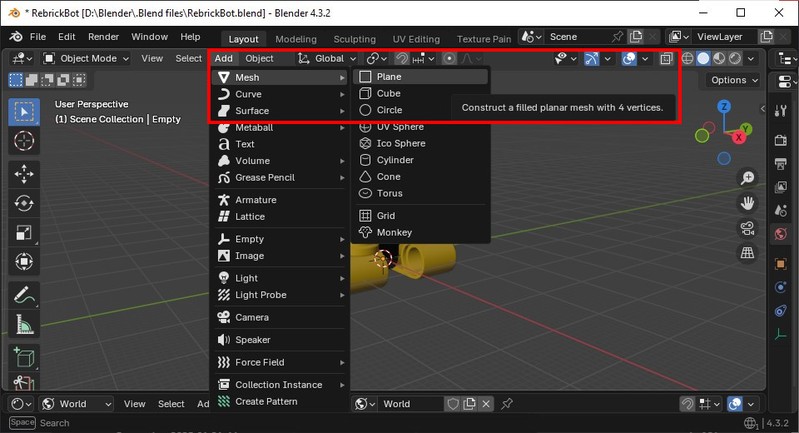Select the Cursor tool in the toolbar
Screen dimensions: 799x433
[24, 141]
